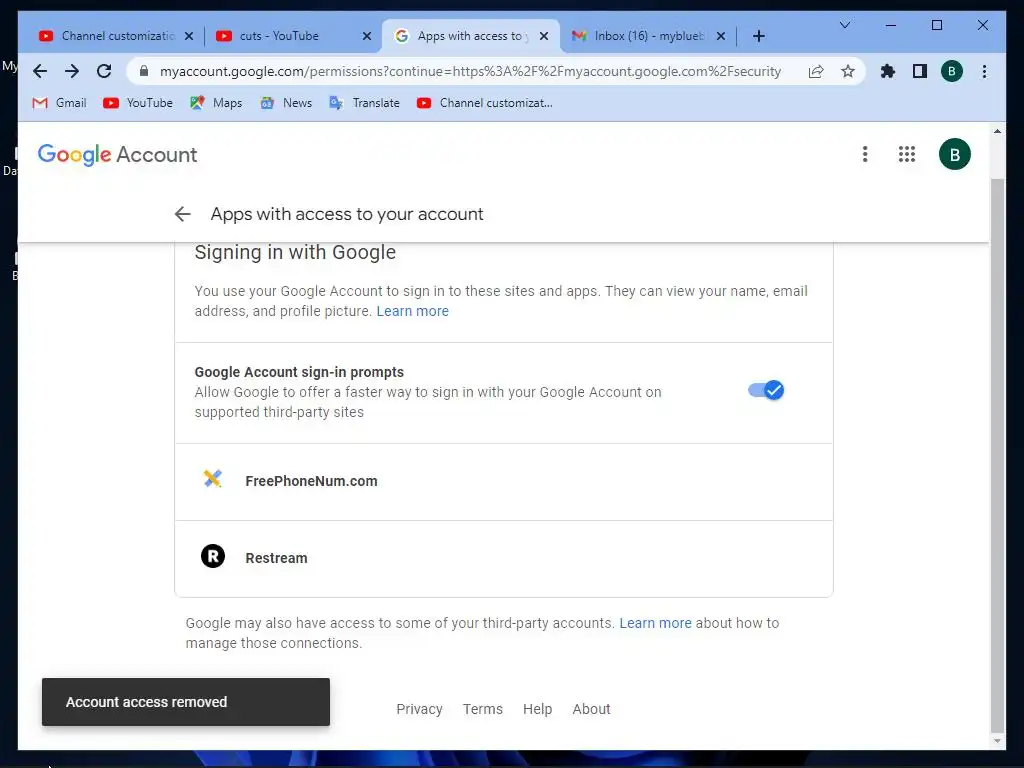
Task: Close the Apps with access tab
Action: (543, 37)
